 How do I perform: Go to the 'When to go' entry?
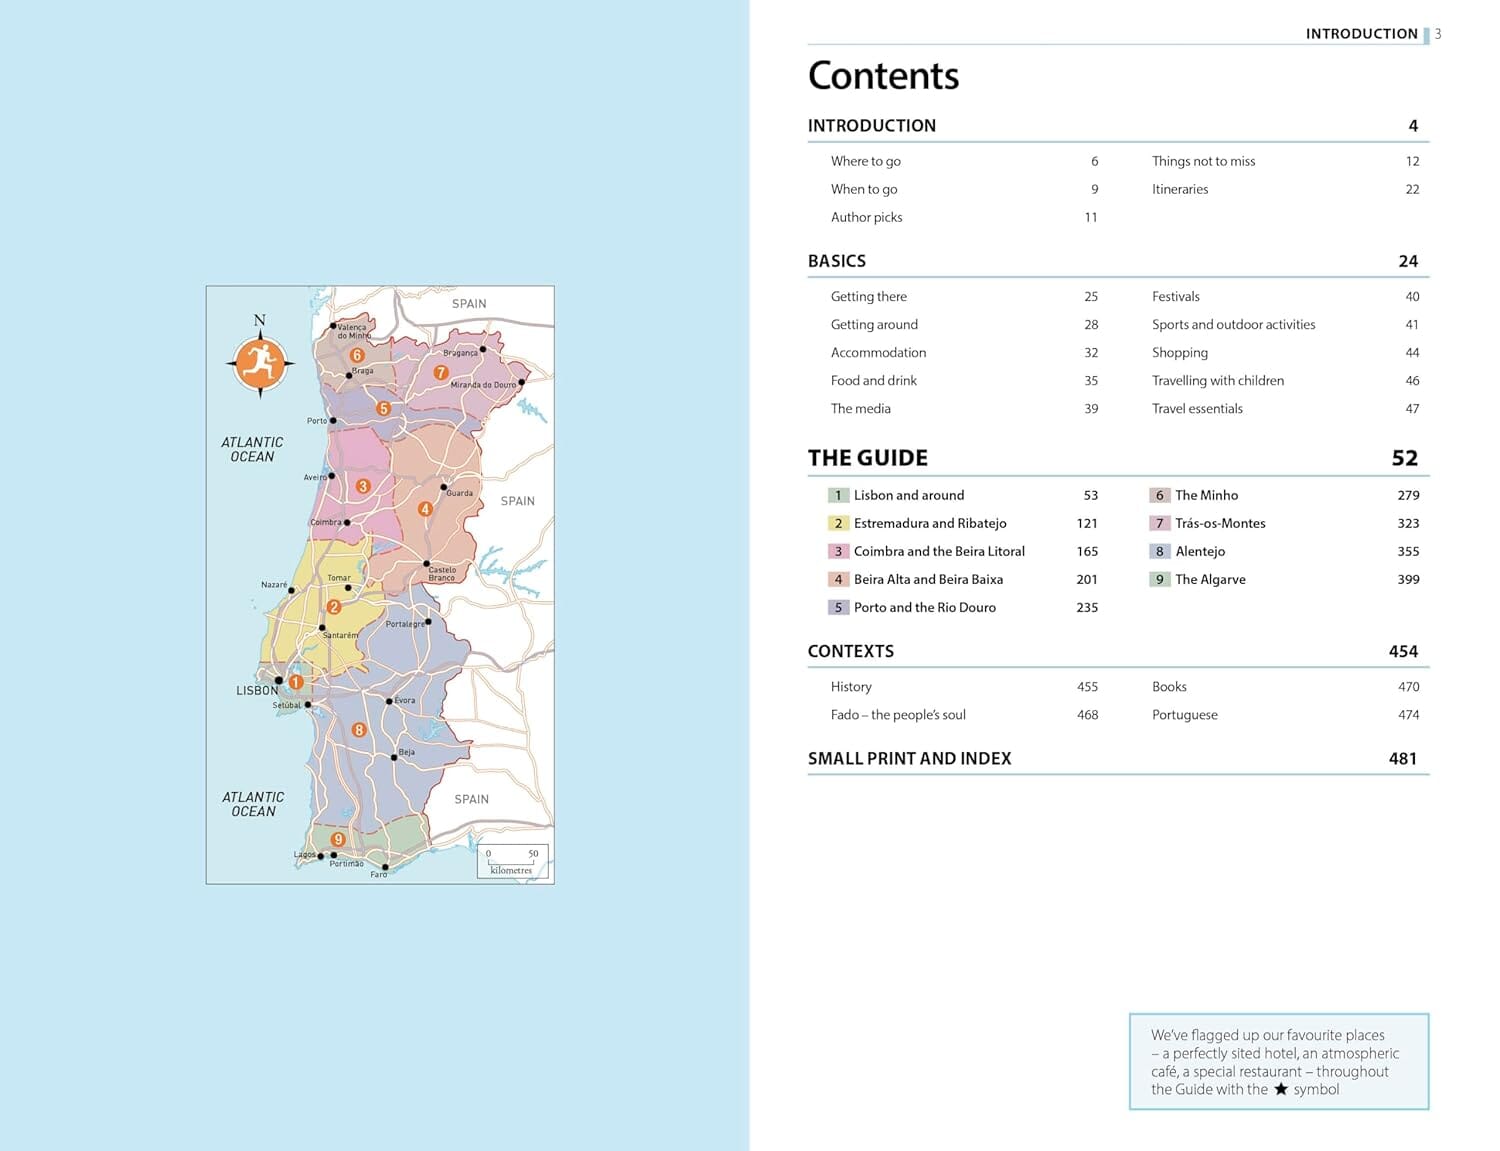864,189
